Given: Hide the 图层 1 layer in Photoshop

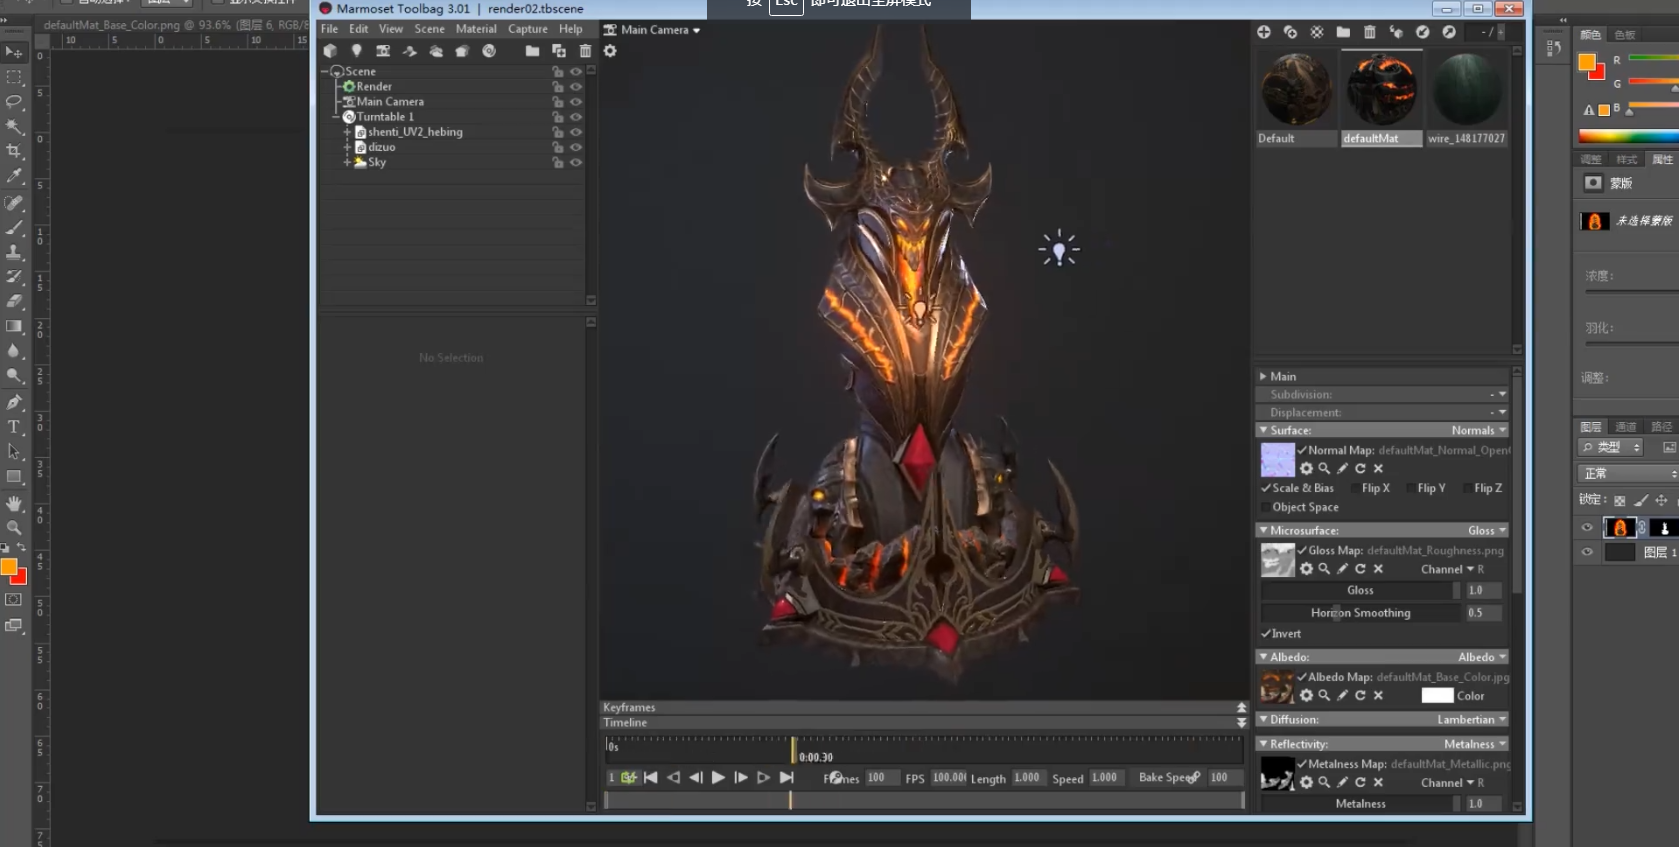Looking at the screenshot, I should click(x=1587, y=552).
